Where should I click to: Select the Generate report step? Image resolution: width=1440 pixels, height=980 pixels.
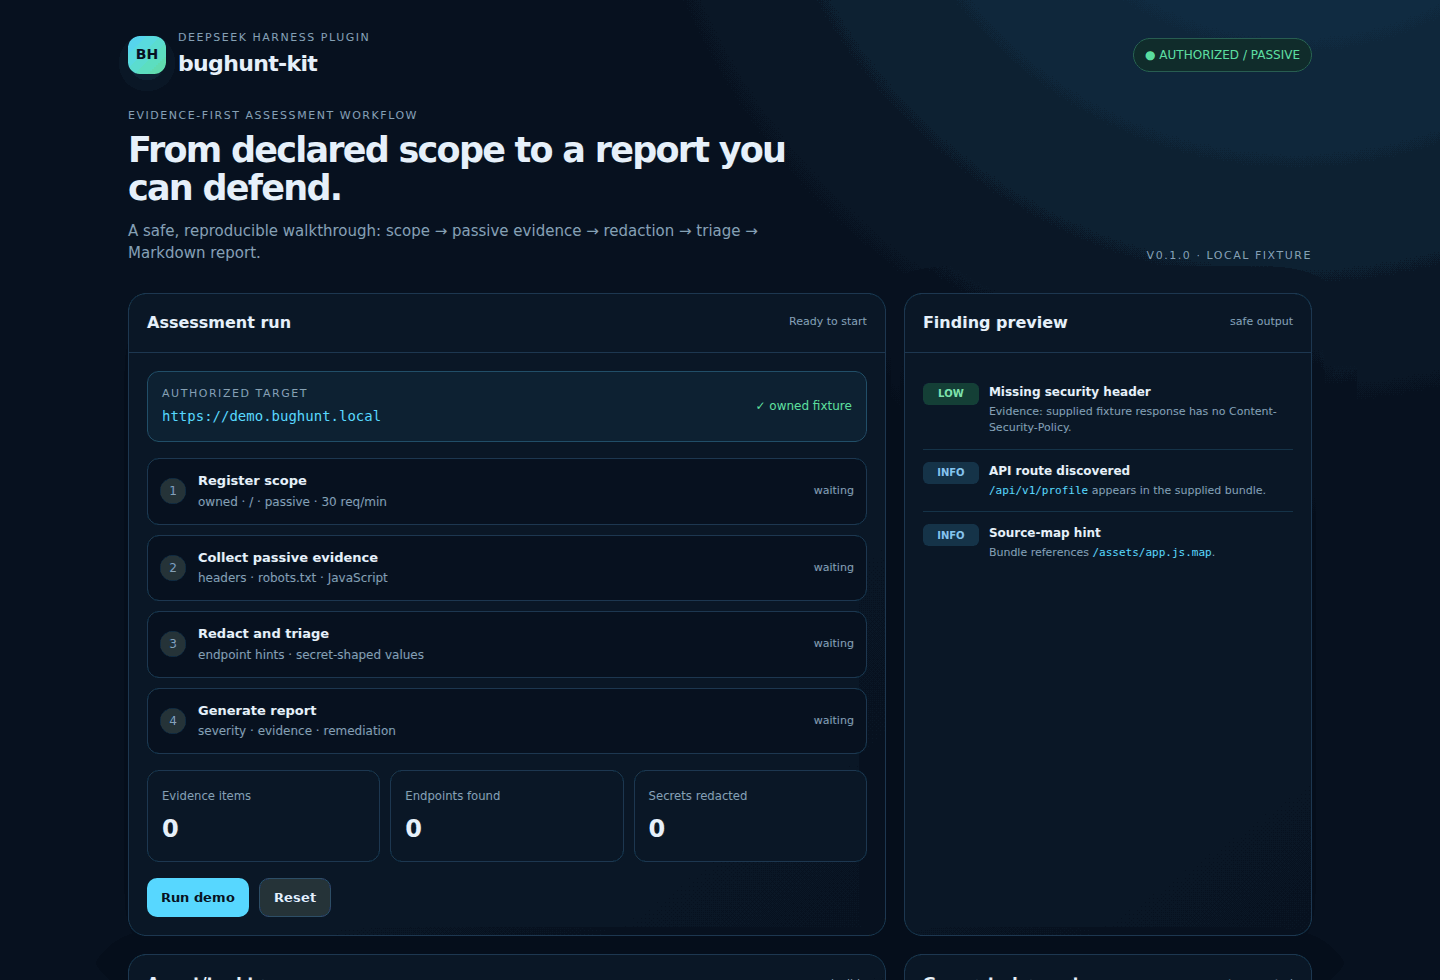tap(507, 721)
